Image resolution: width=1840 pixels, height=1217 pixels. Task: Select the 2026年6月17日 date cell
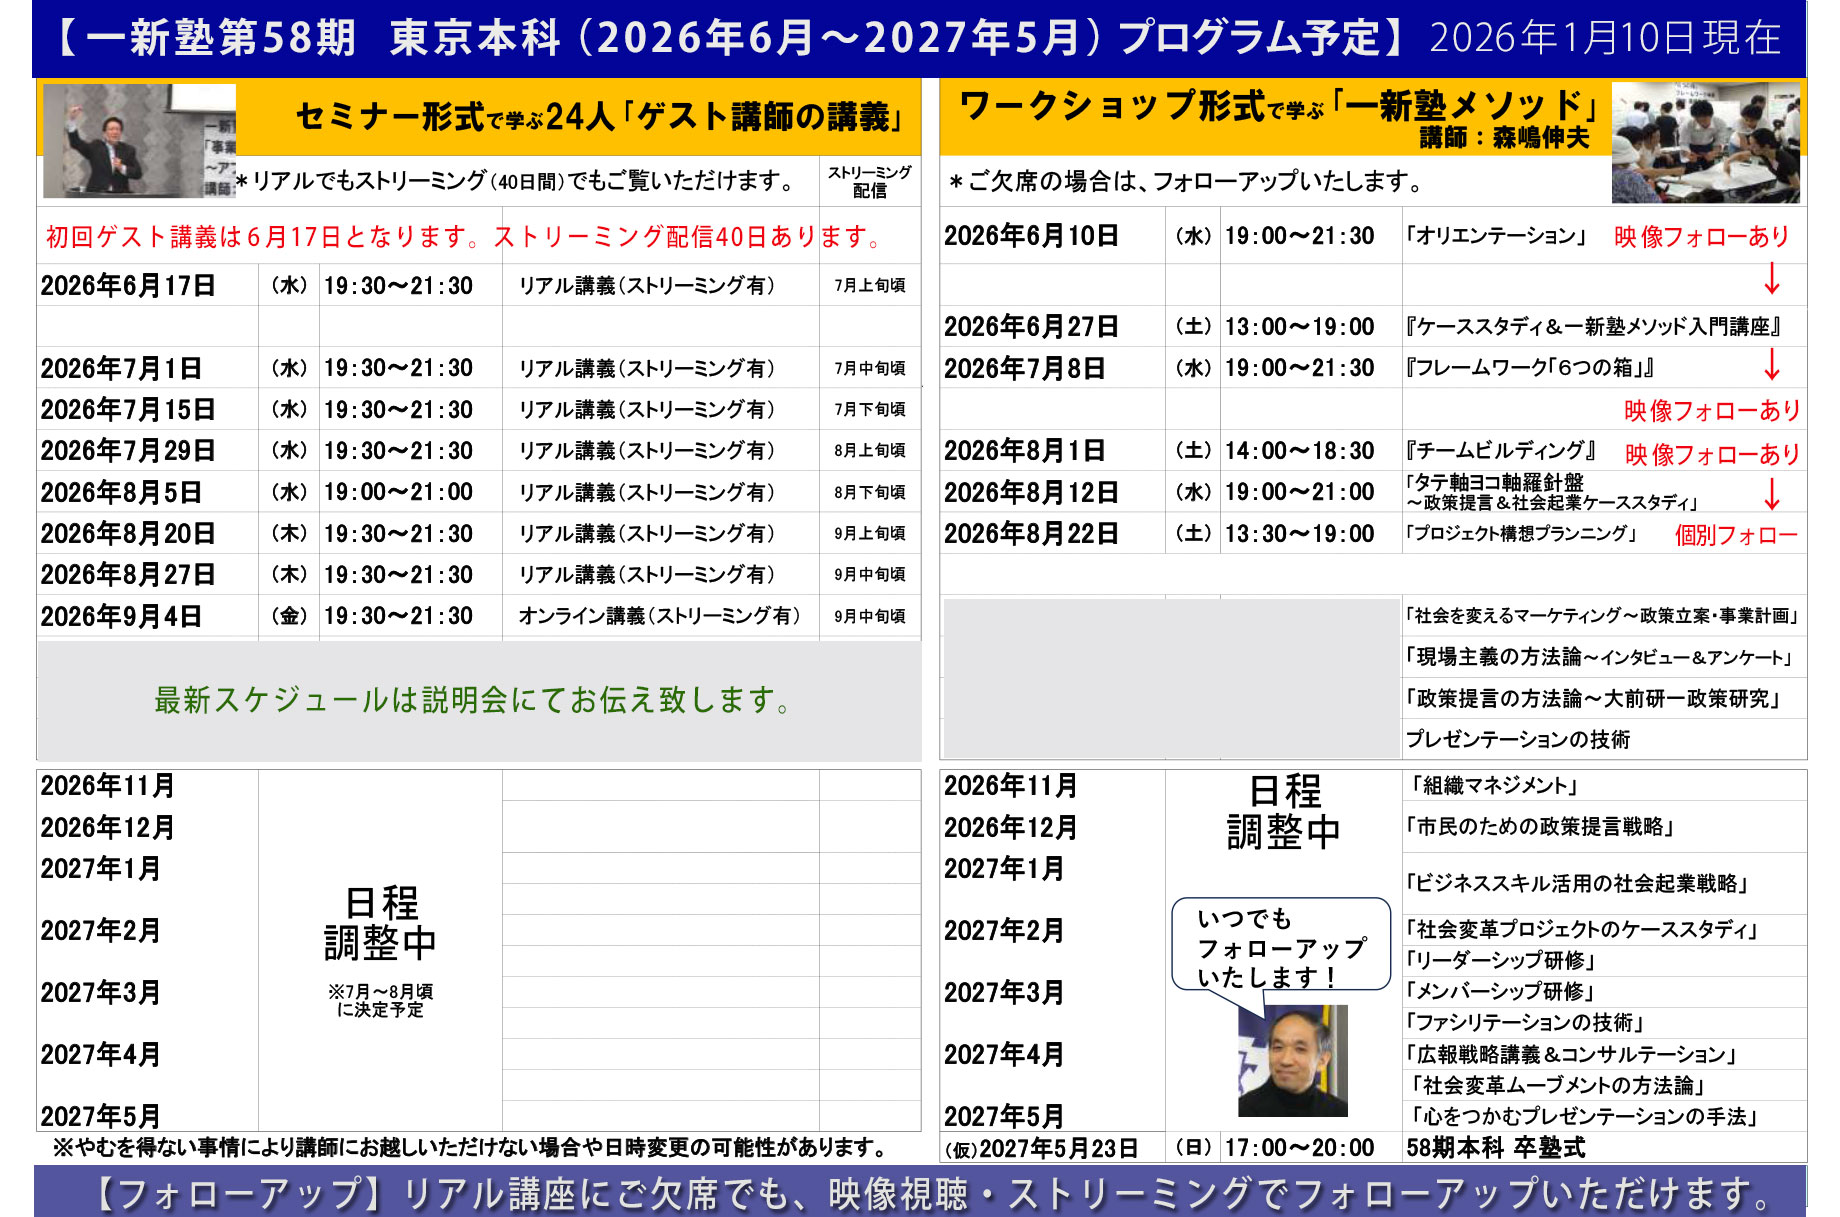click(x=128, y=286)
